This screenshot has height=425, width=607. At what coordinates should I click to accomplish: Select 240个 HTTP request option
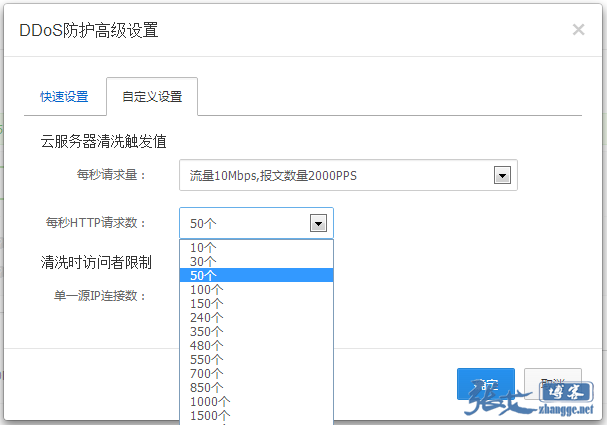tap(207, 317)
